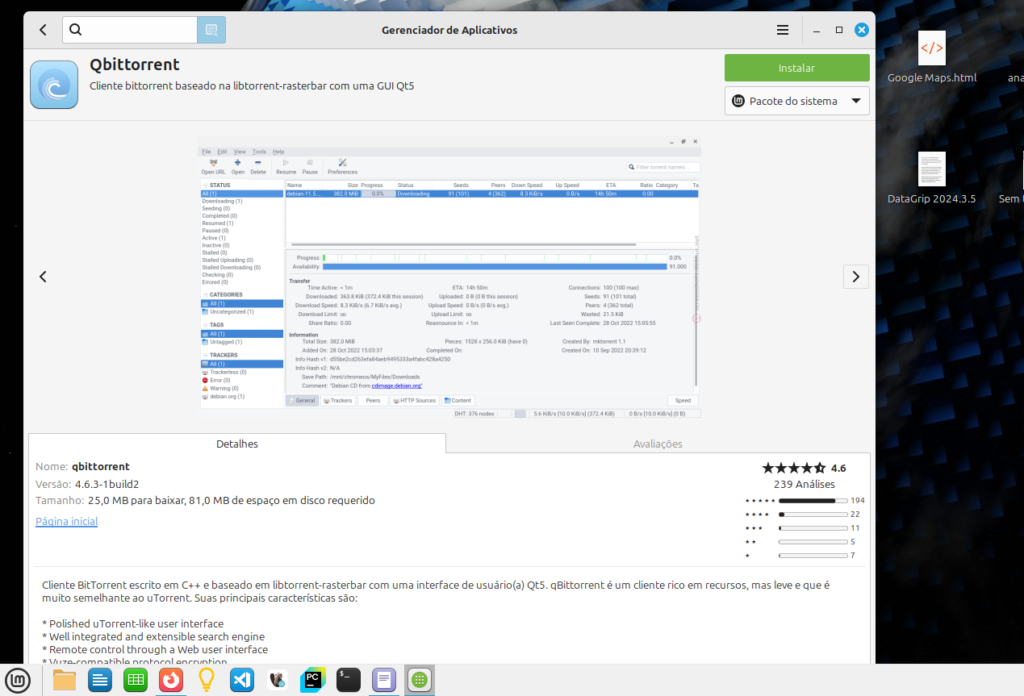
Task: Open the green spreadsheet app in the taskbar
Action: [136, 680]
